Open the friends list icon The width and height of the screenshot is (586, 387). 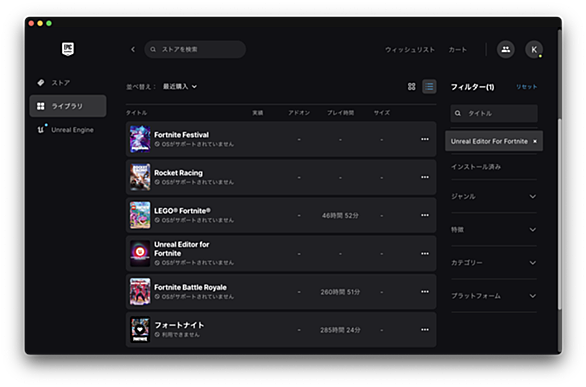(505, 49)
